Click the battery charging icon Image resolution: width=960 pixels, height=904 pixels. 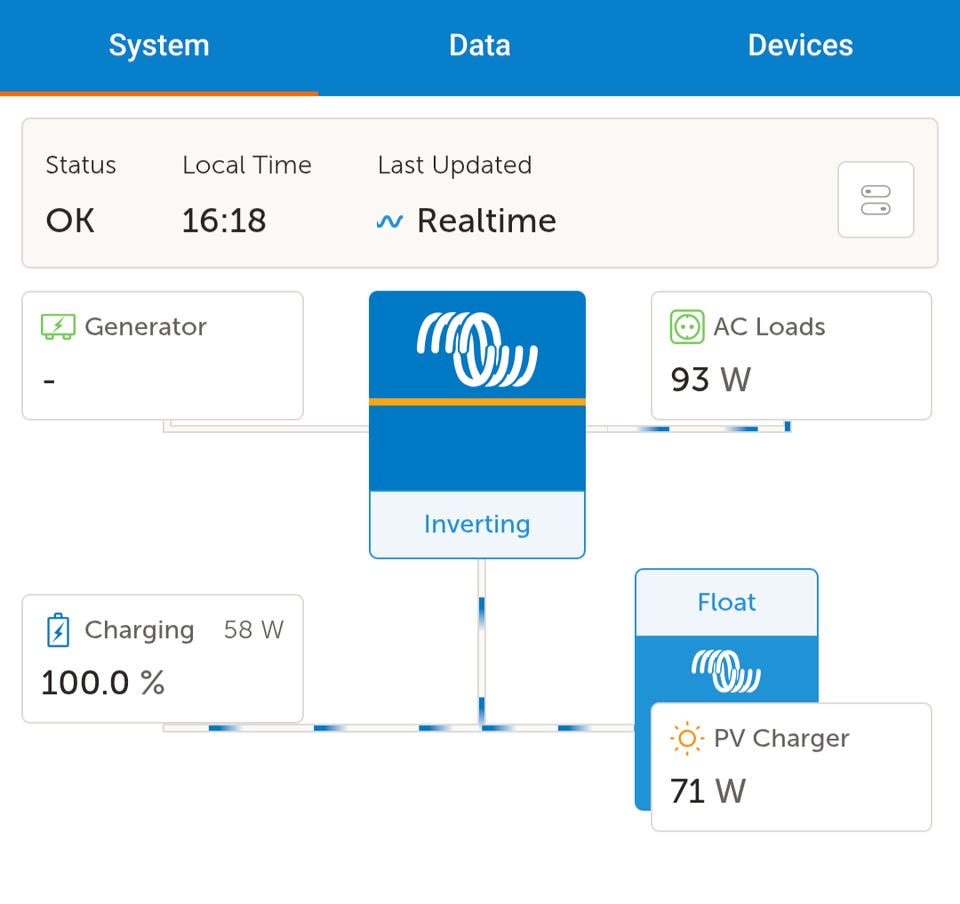(58, 630)
